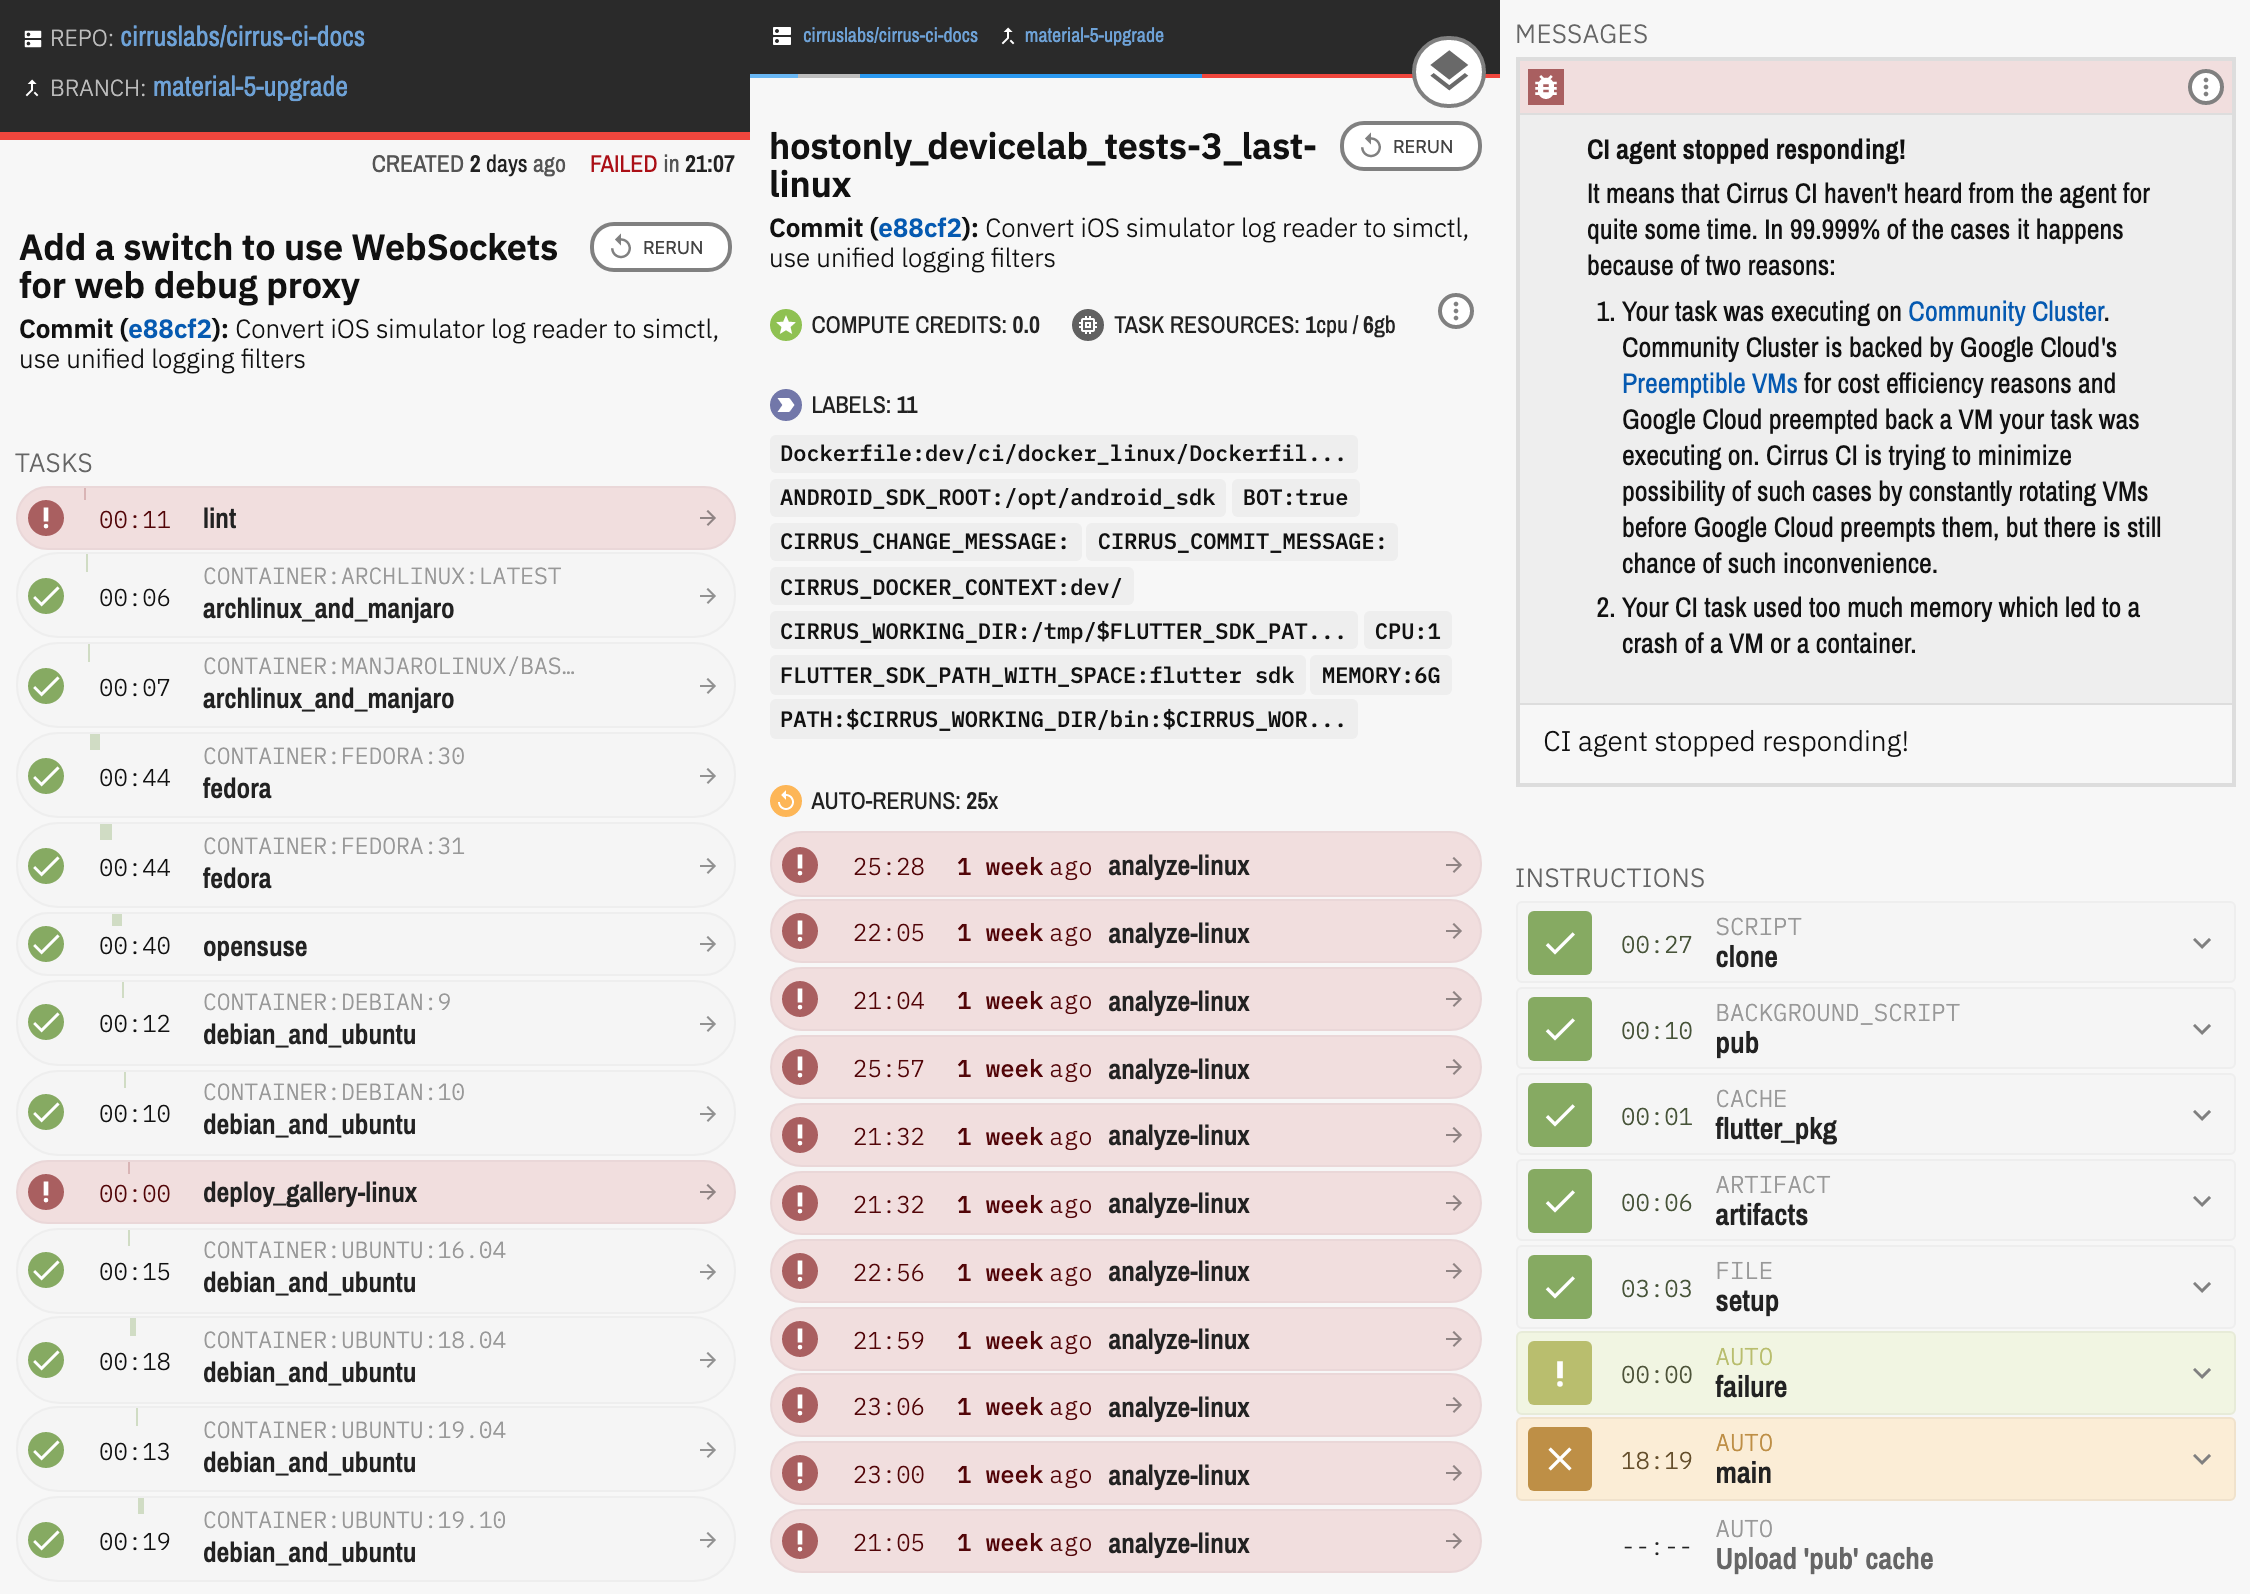Expand the main AUTO instruction chevron
Viewport: 2250px width, 1594px height.
pos(2201,1459)
